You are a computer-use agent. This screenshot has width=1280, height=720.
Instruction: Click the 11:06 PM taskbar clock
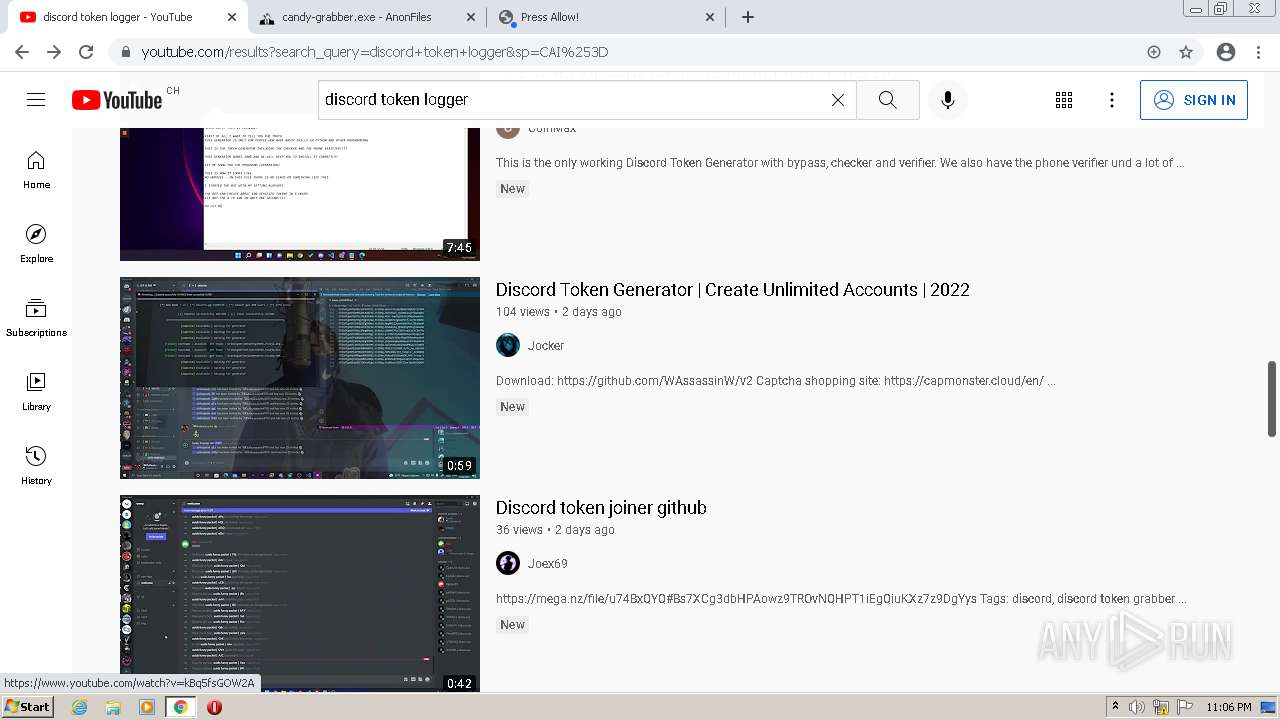click(1229, 707)
